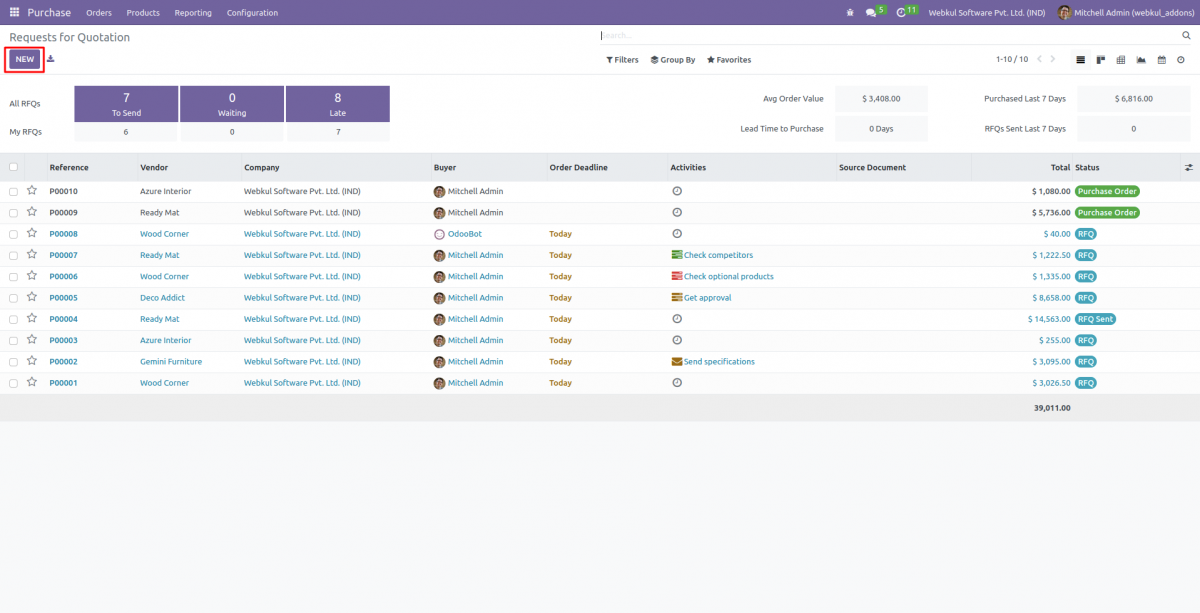Open the Orders menu

tap(98, 12)
